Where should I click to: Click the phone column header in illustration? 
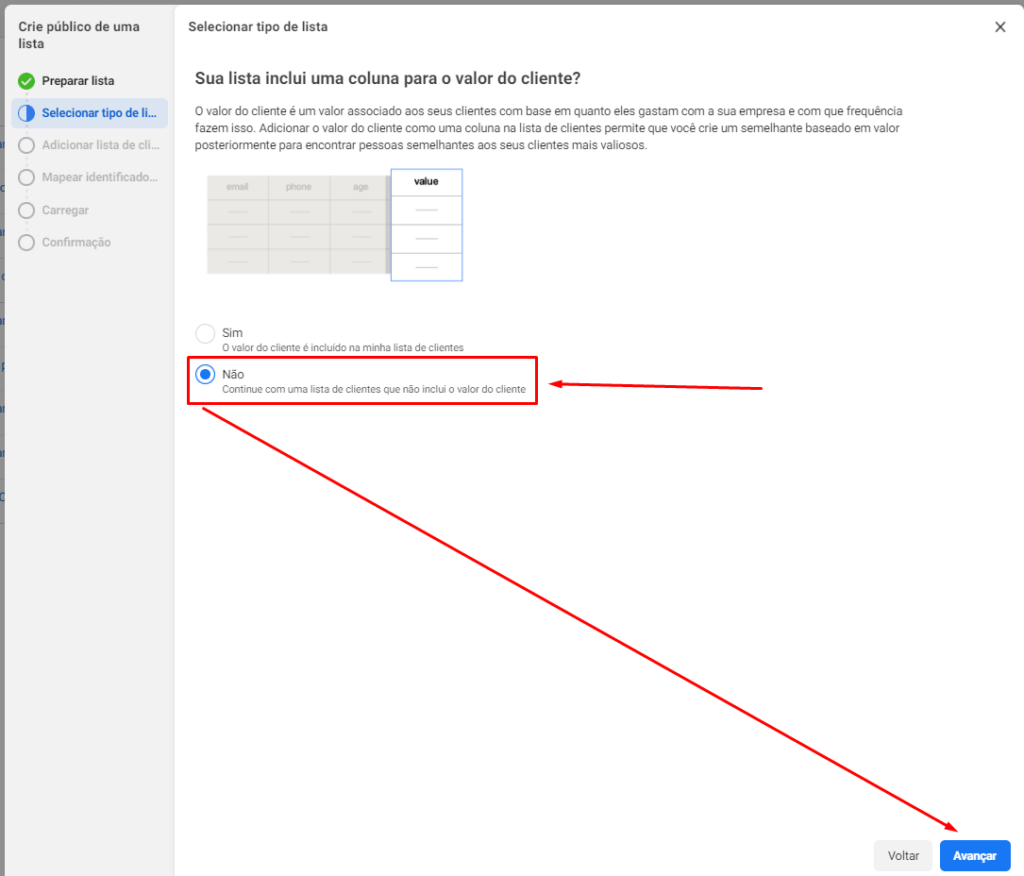click(298, 187)
